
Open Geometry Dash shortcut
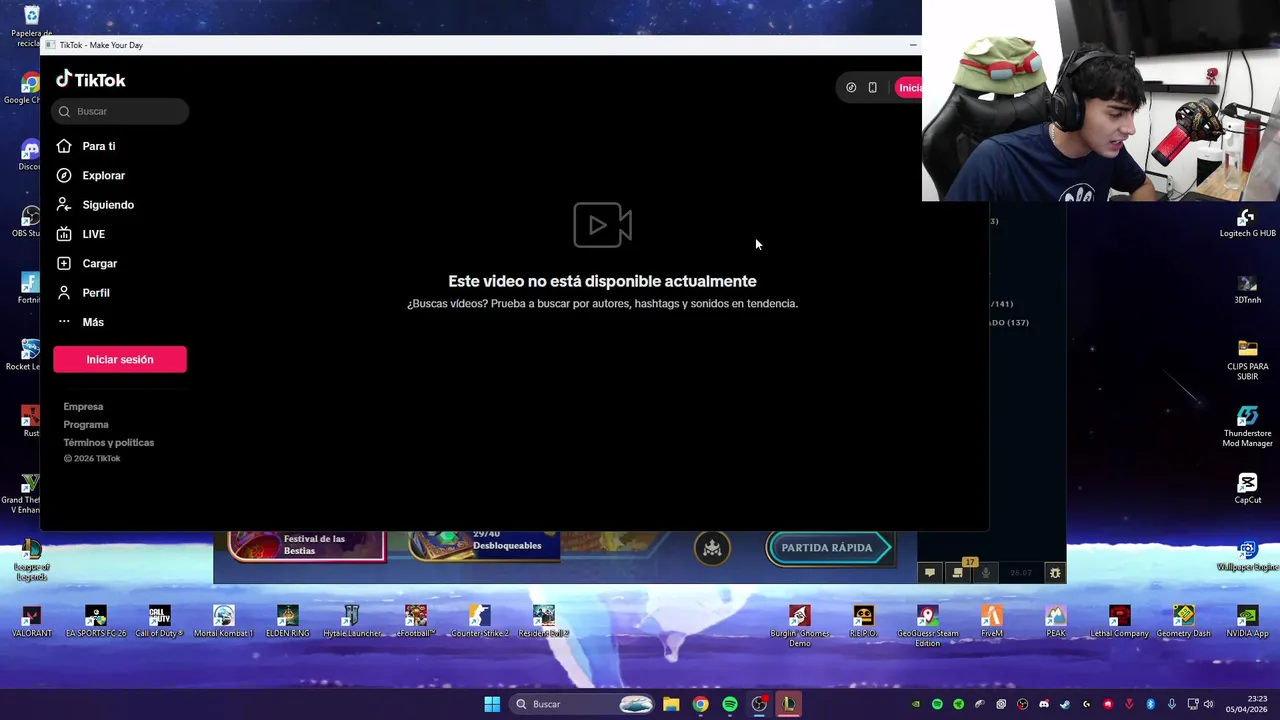(x=1184, y=621)
